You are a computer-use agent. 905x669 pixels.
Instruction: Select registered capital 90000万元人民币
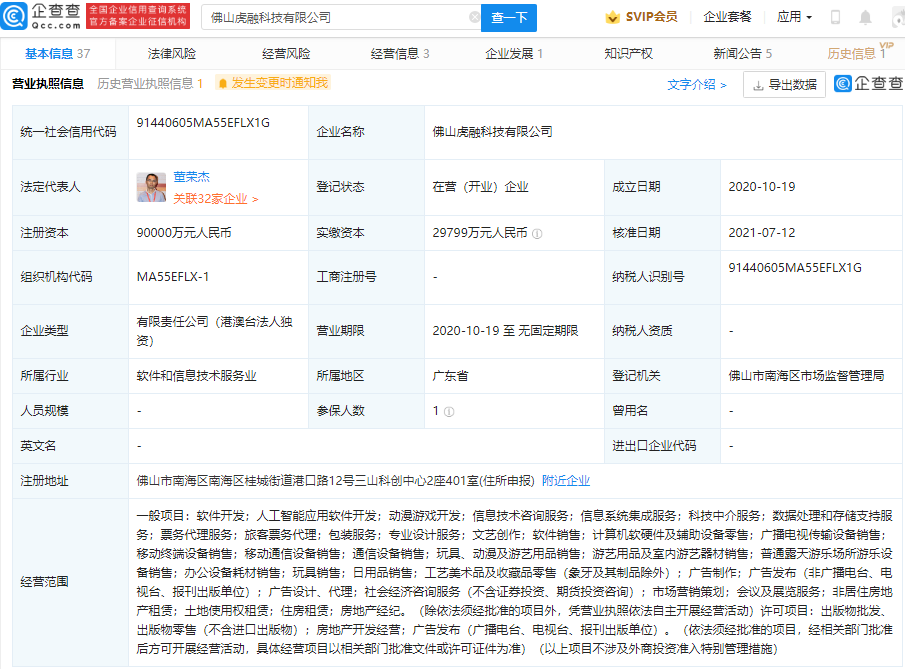point(184,233)
